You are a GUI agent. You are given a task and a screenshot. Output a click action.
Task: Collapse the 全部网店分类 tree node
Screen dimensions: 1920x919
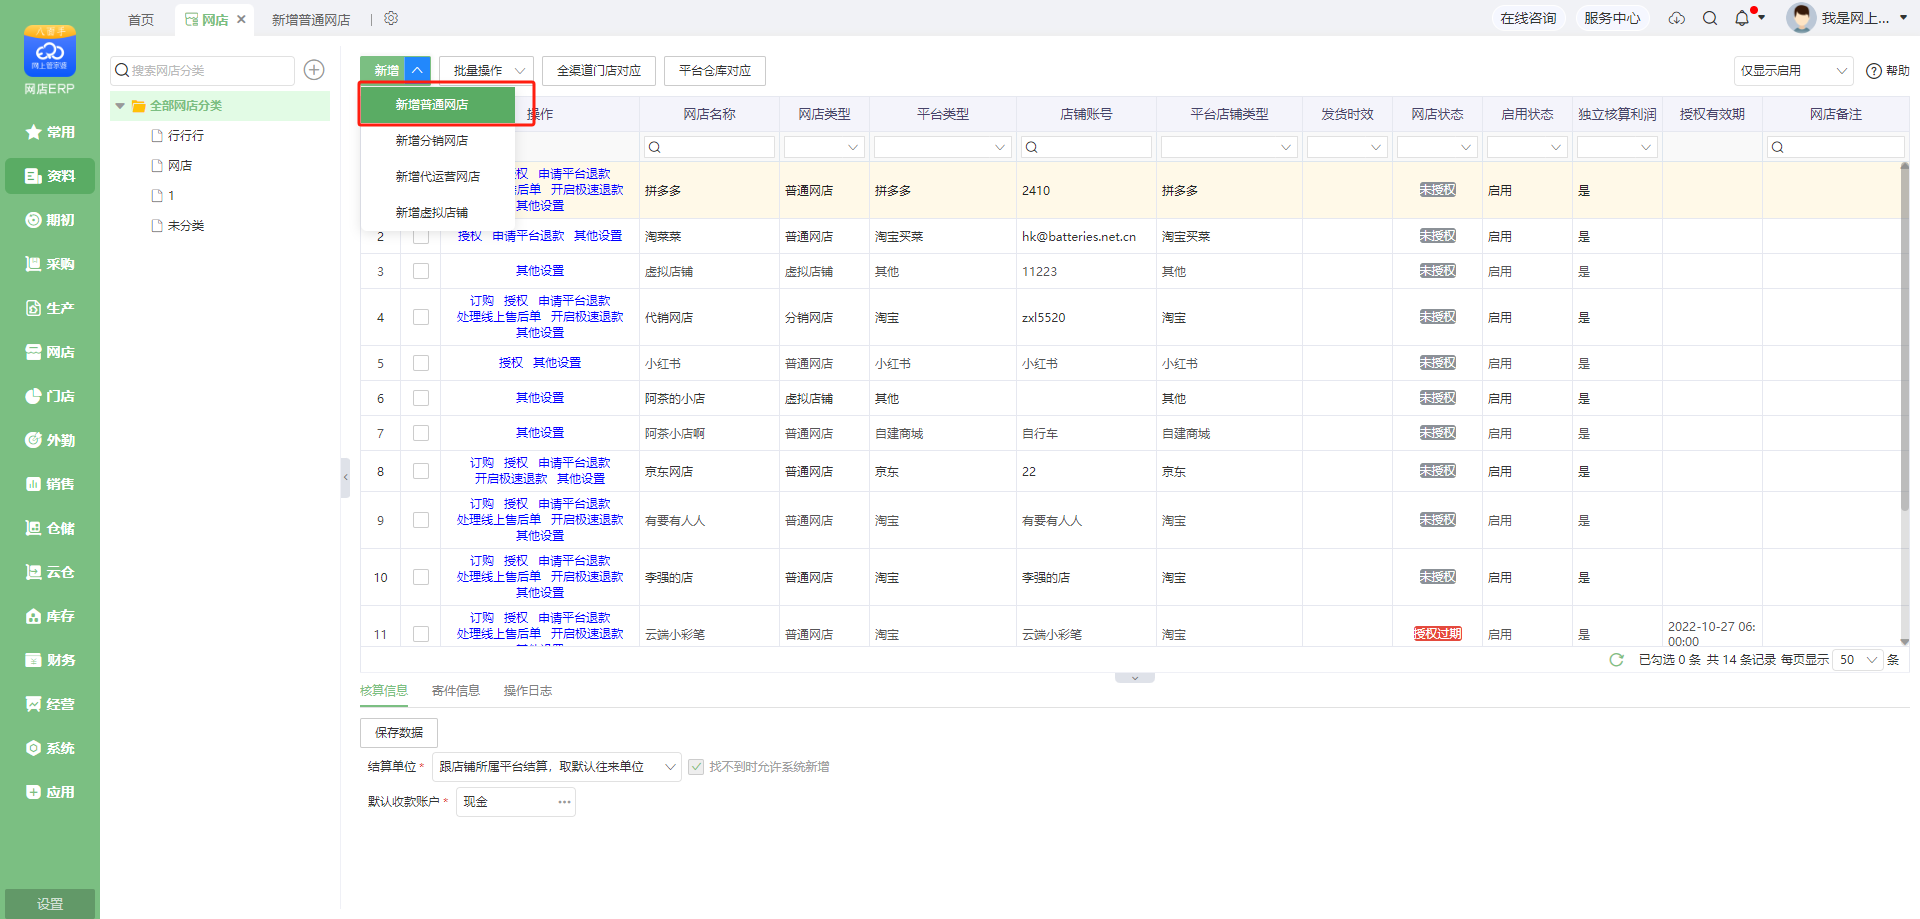pyautogui.click(x=120, y=106)
